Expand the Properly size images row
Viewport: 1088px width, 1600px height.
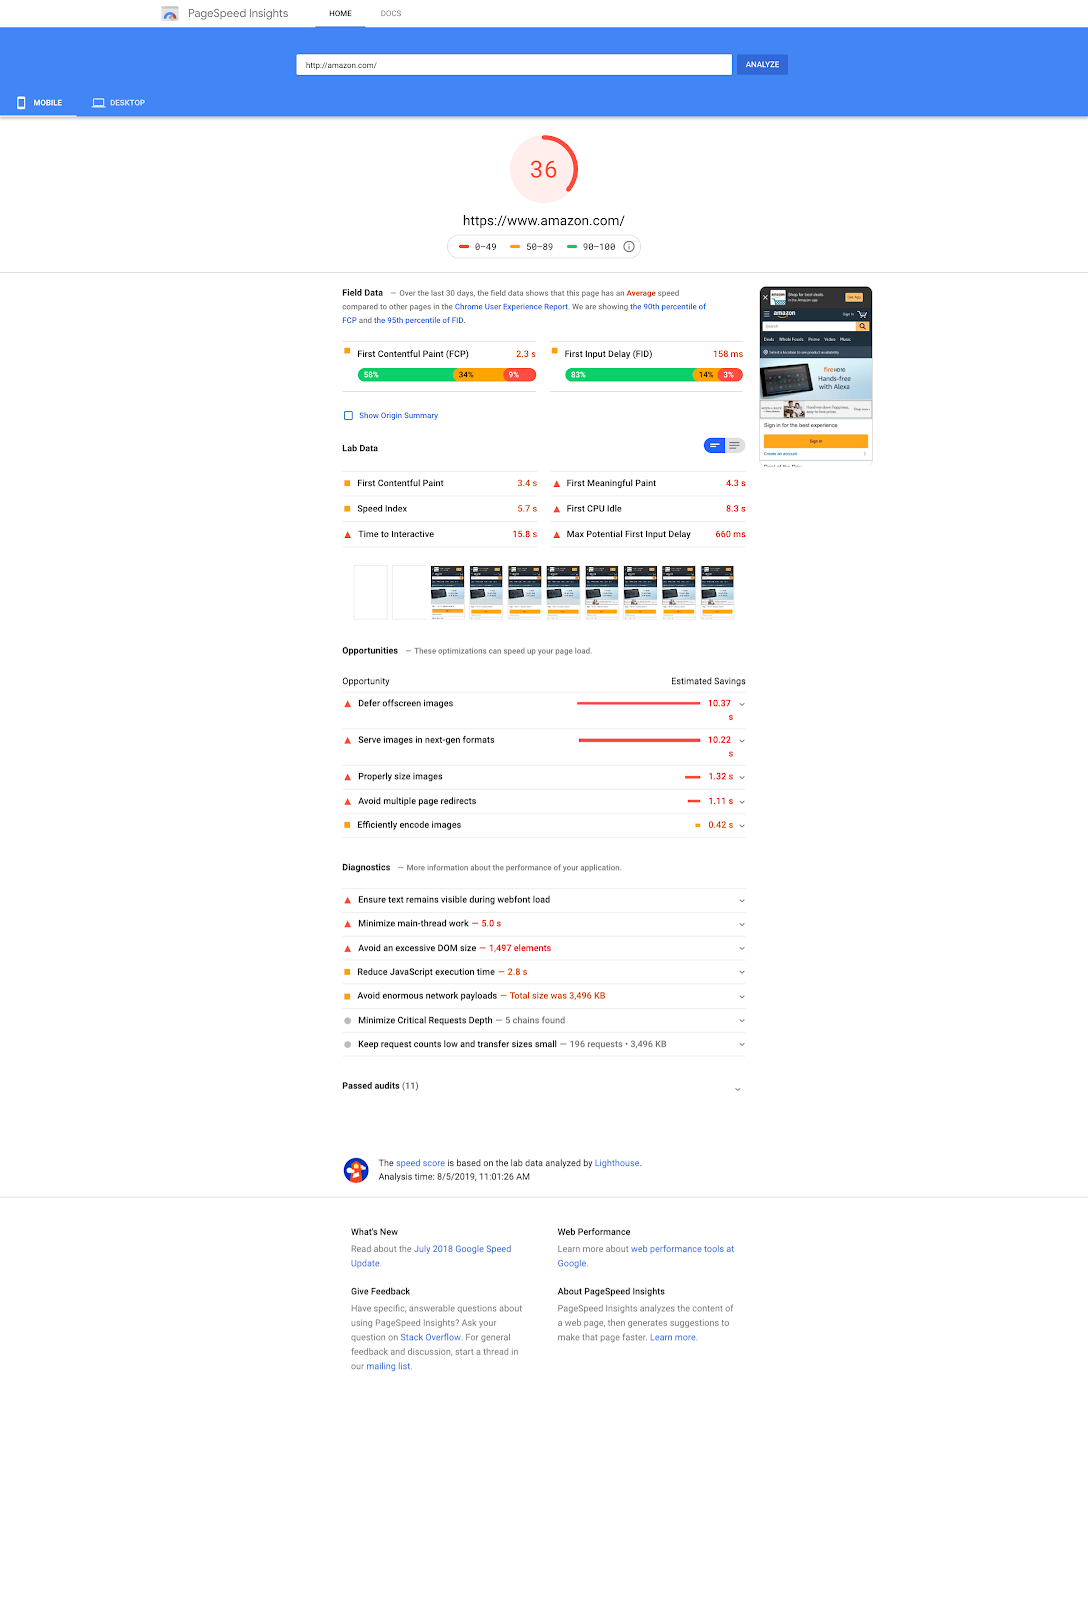click(x=742, y=777)
